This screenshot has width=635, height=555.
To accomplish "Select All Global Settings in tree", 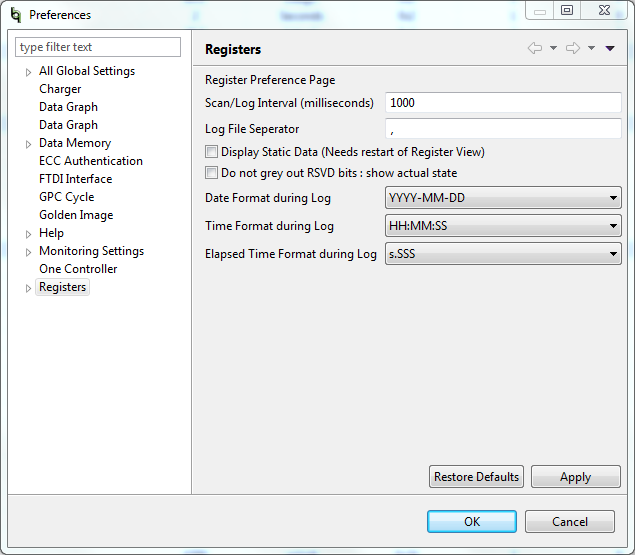I will point(87,71).
